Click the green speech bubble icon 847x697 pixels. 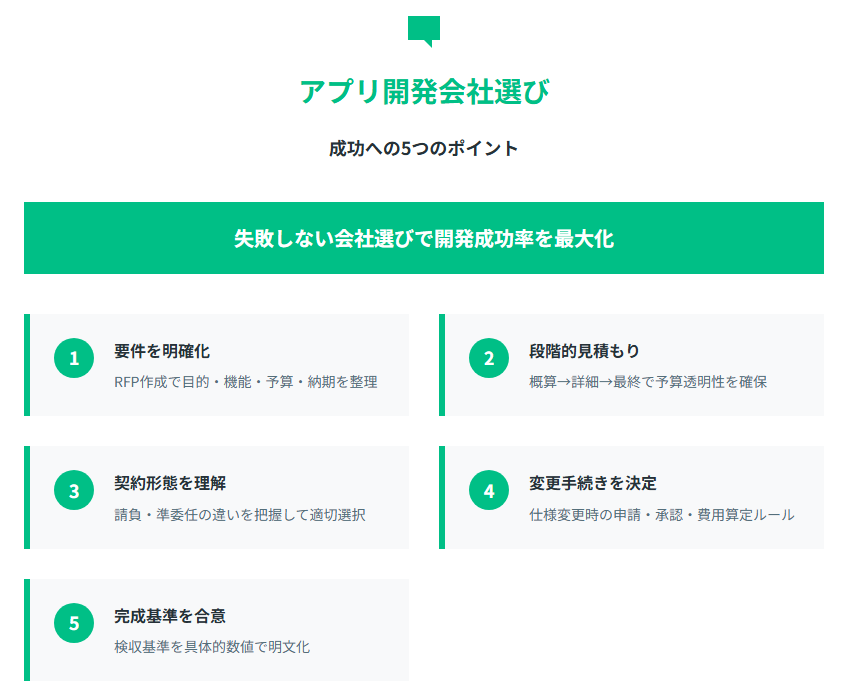click(424, 31)
